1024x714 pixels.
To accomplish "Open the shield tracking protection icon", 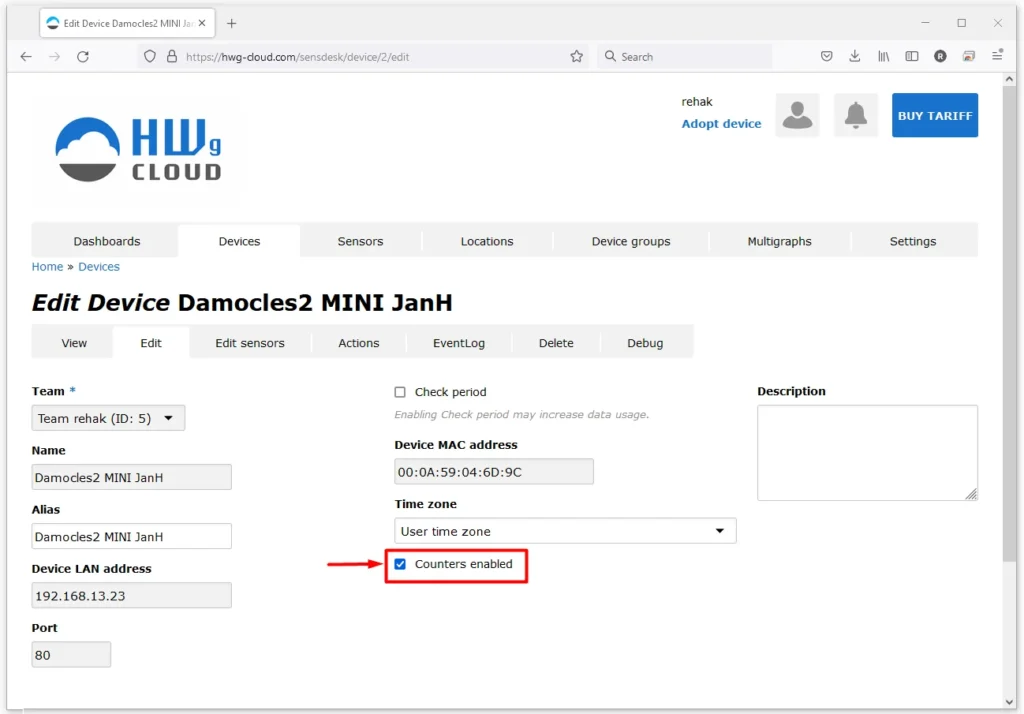I will pyautogui.click(x=150, y=57).
